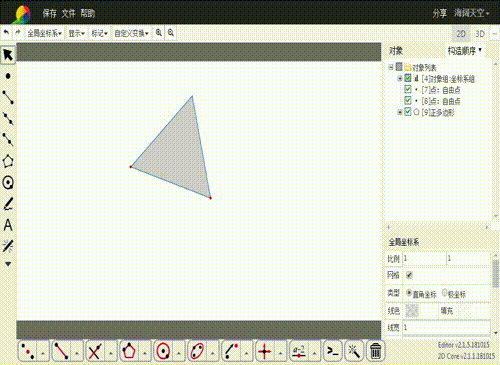500x365 pixels.
Task: Open the command prompt tool
Action: [333, 351]
